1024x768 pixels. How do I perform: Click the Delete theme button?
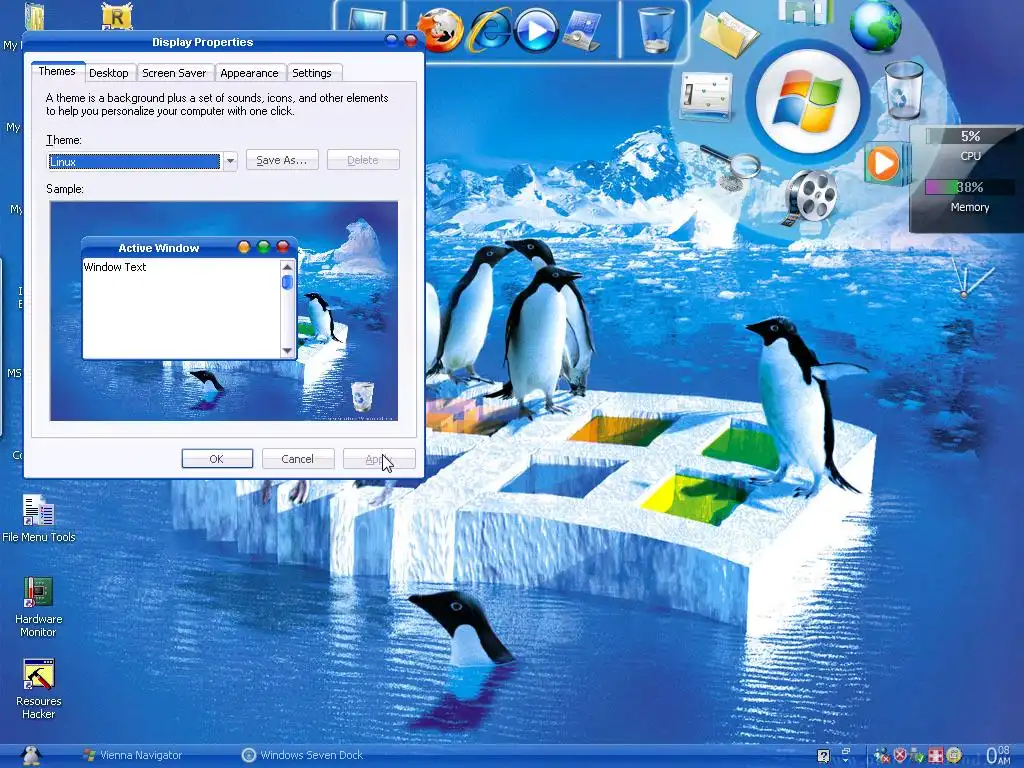[x=363, y=160]
